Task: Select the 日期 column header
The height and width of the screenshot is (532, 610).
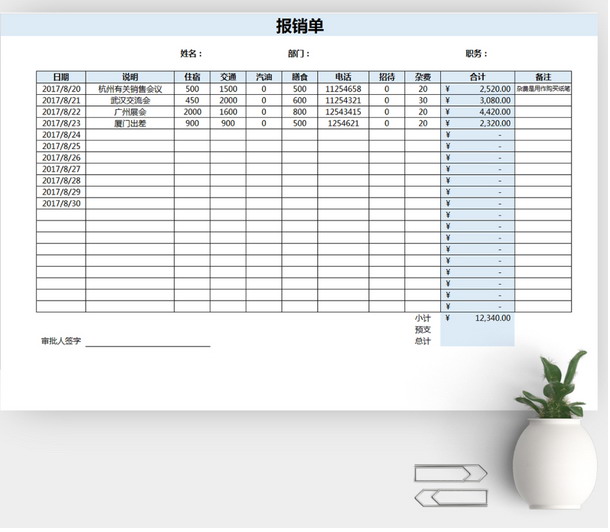Action: click(x=61, y=77)
